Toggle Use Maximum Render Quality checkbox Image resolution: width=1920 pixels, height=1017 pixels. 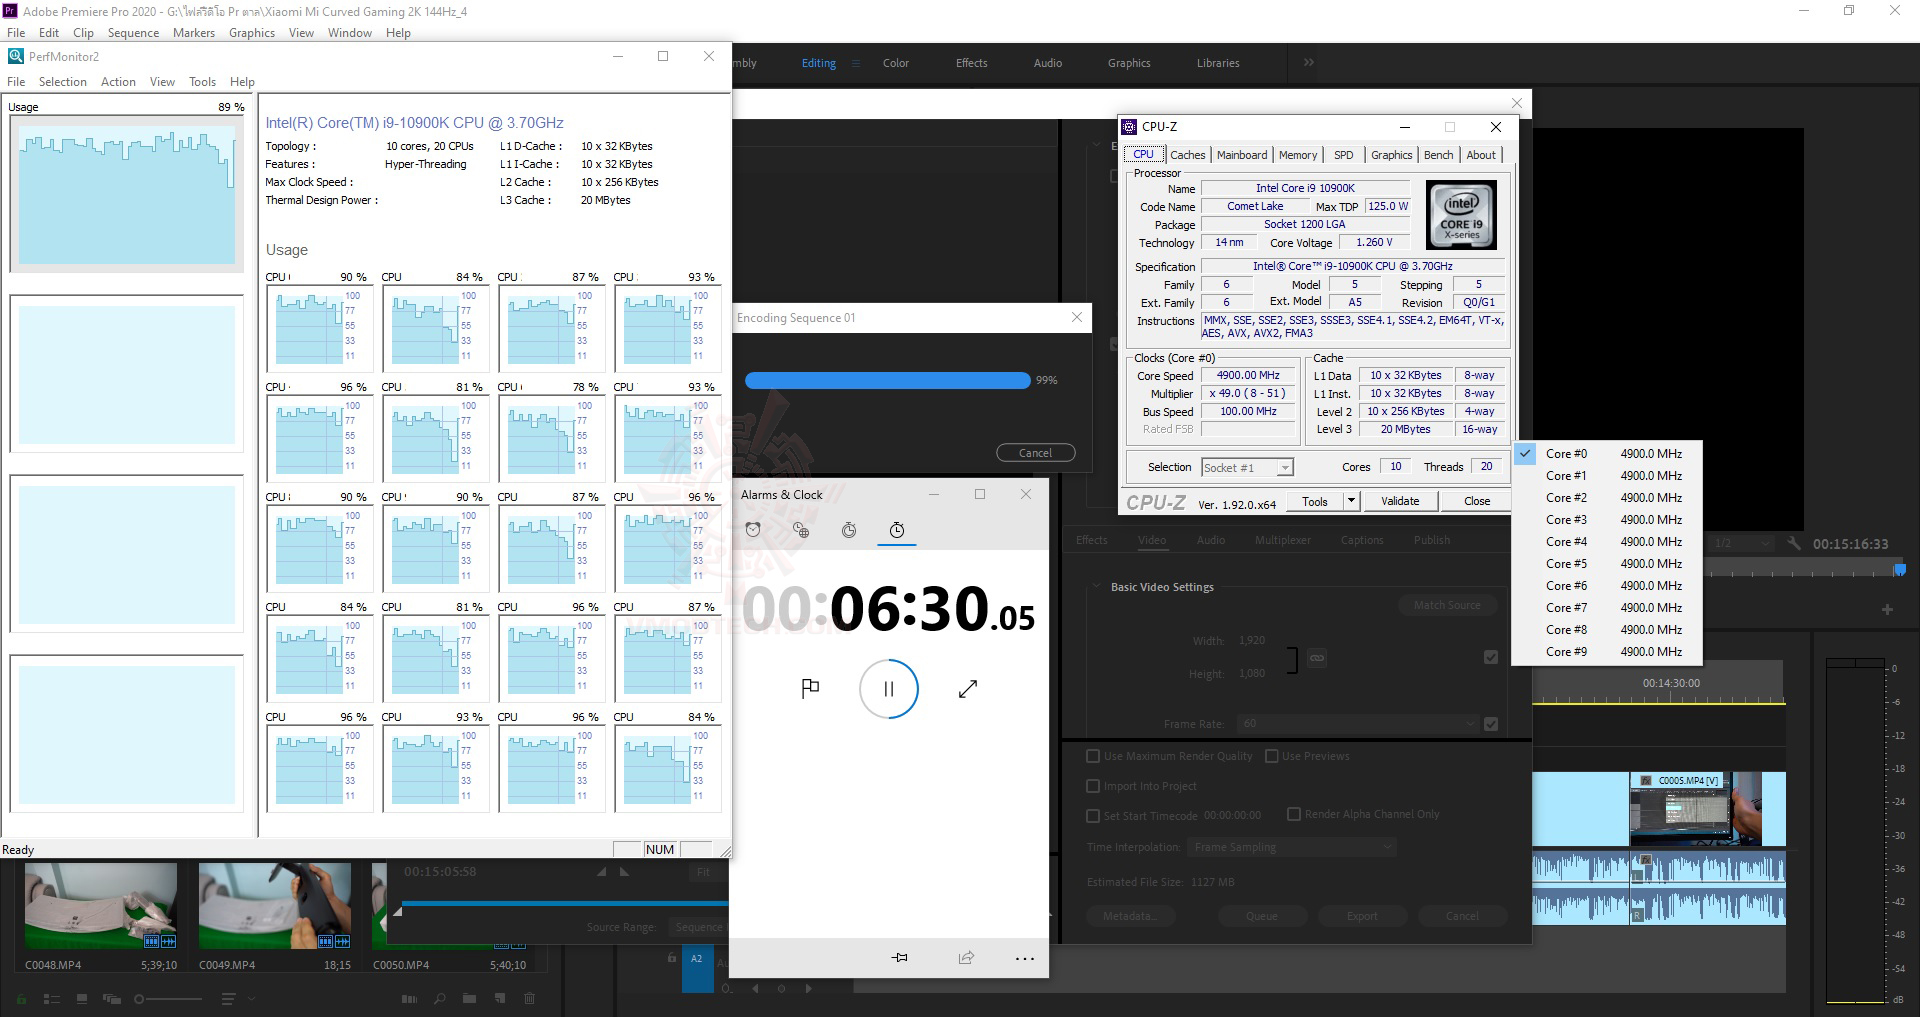click(x=1093, y=756)
